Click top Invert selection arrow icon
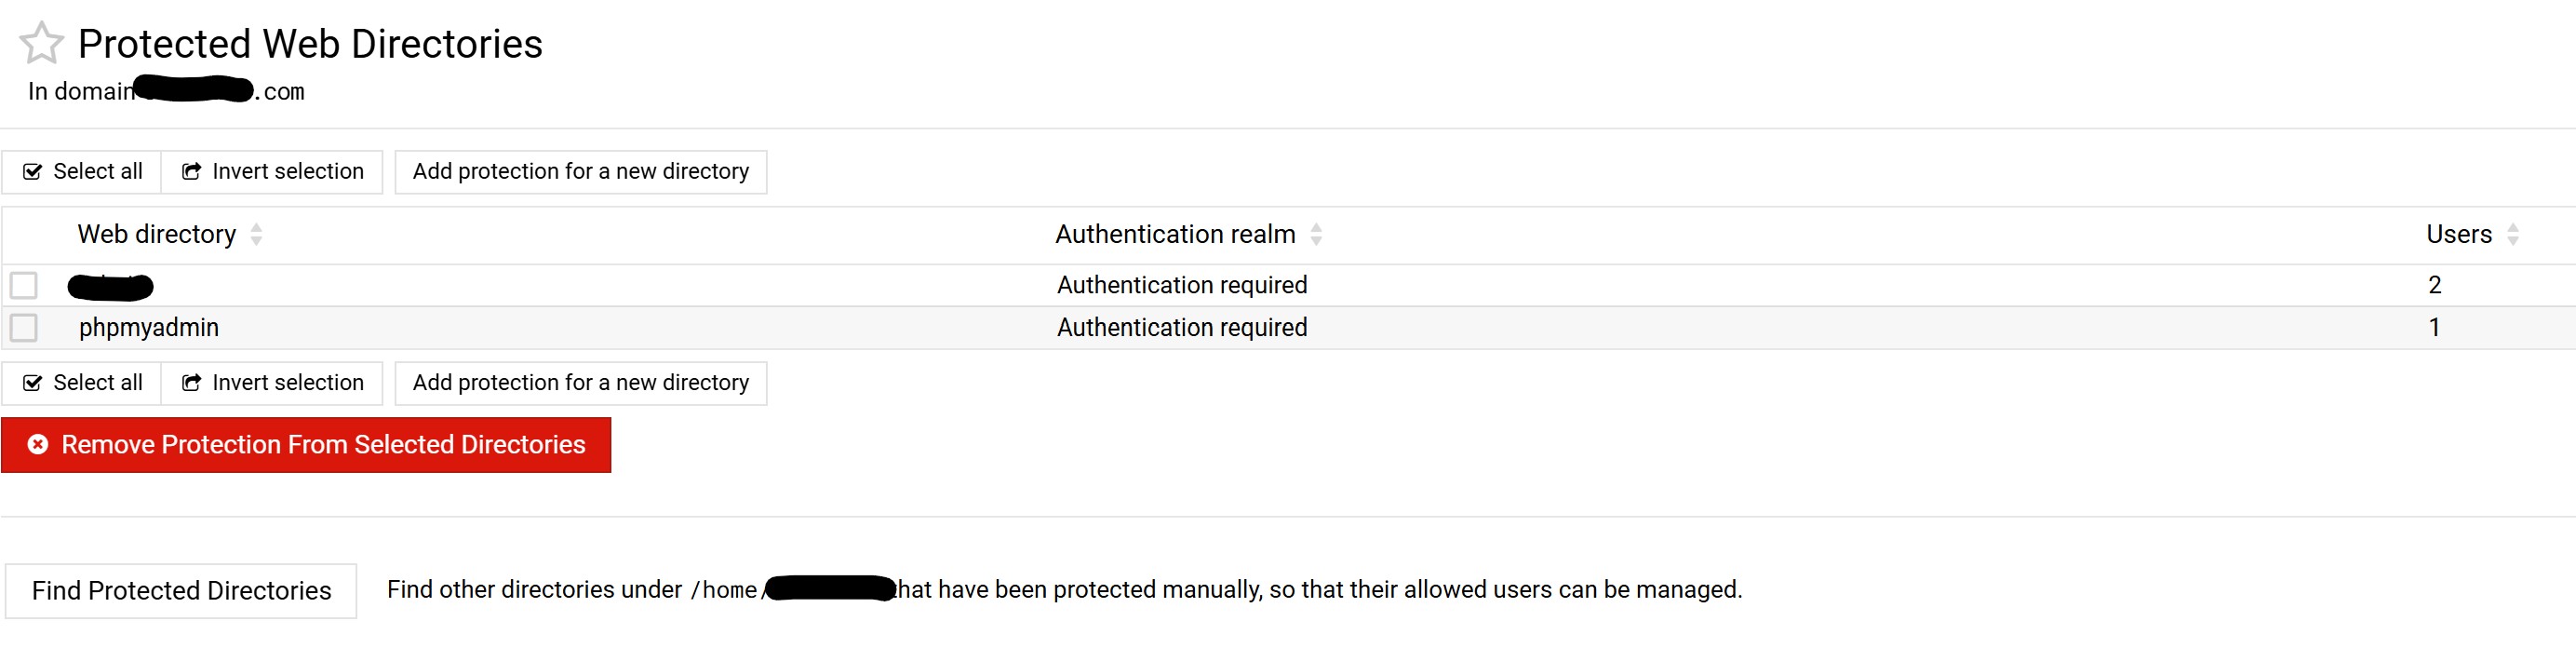The width and height of the screenshot is (2576, 648). [x=191, y=172]
